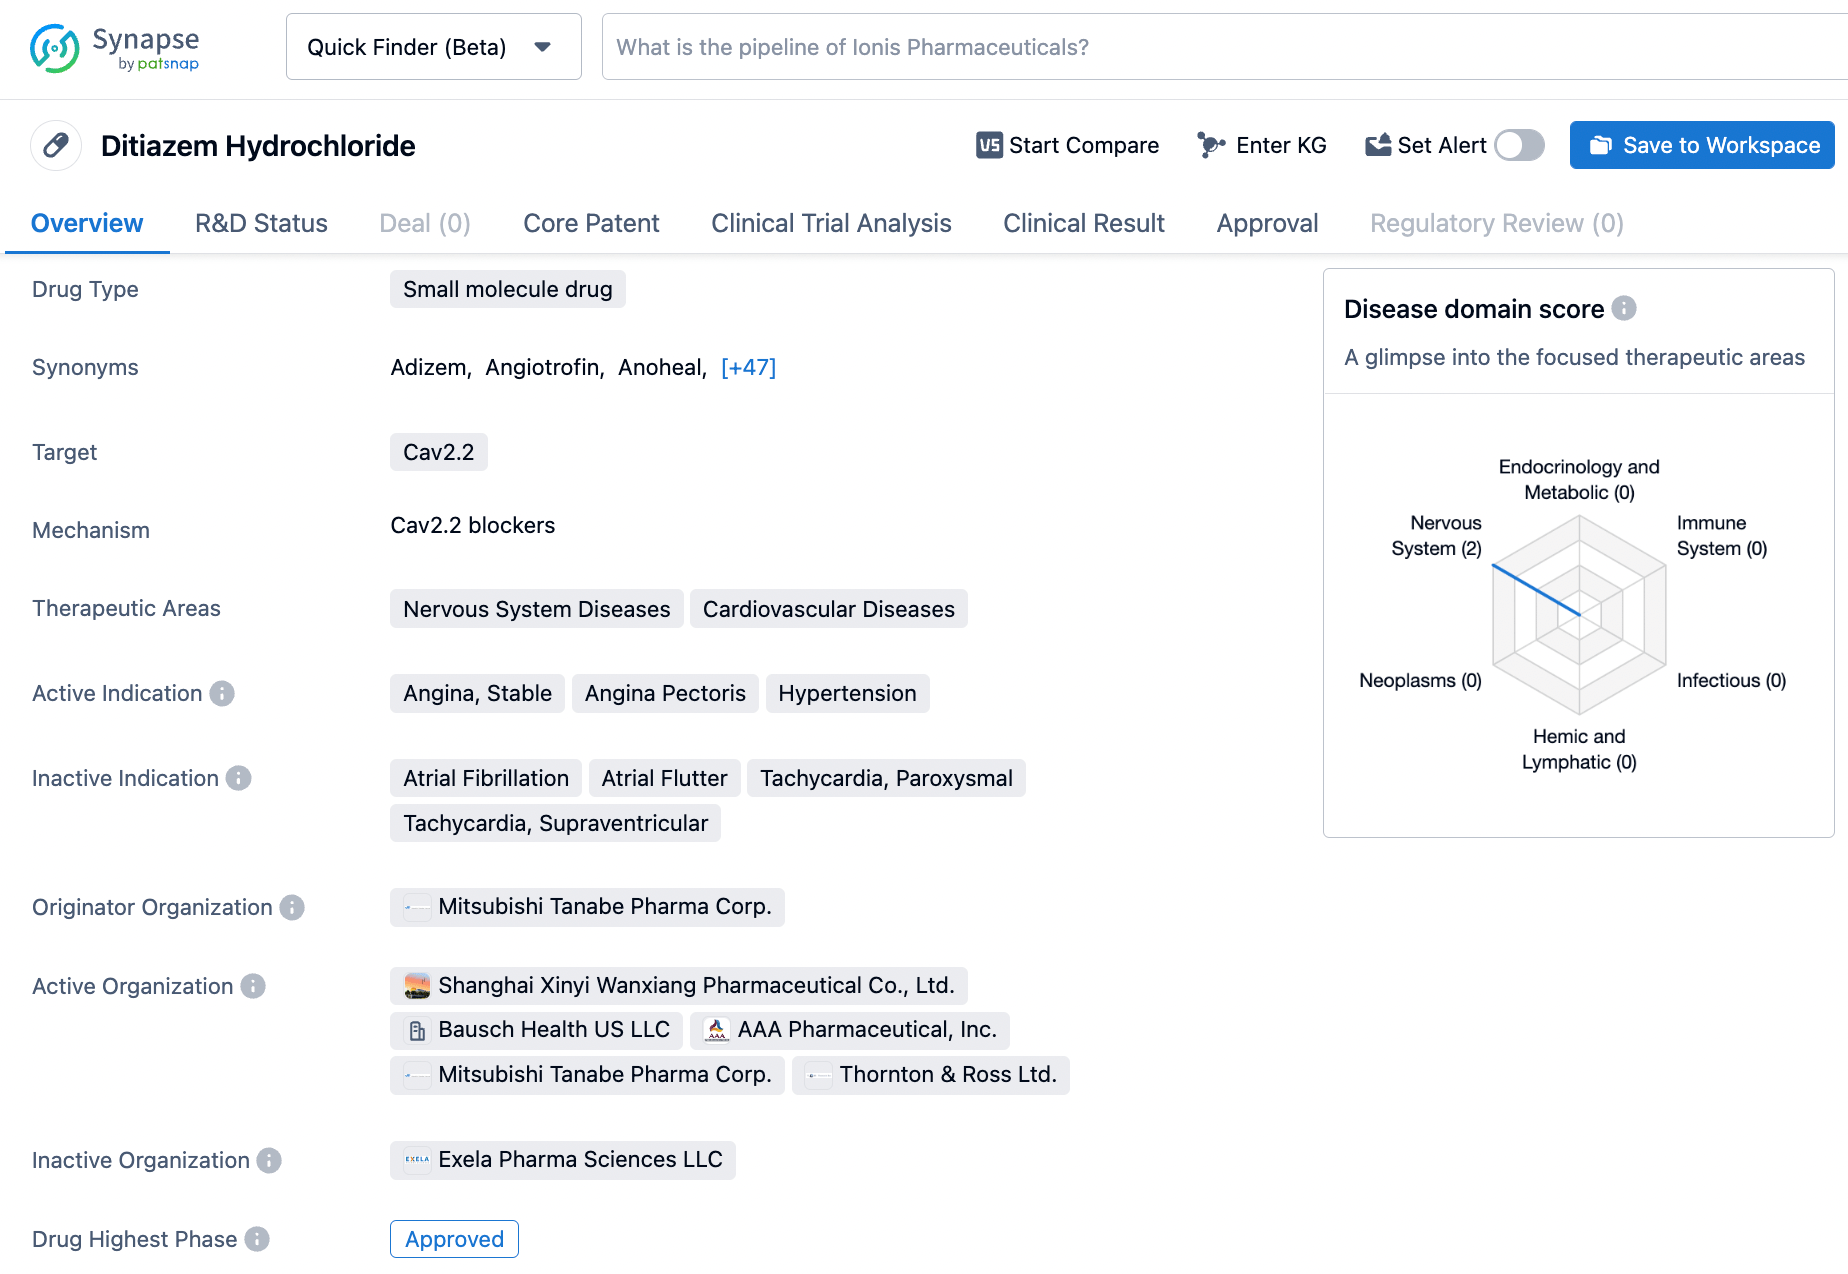Image resolution: width=1848 pixels, height=1274 pixels.
Task: Select the VS Start Compare icon
Action: (x=987, y=145)
